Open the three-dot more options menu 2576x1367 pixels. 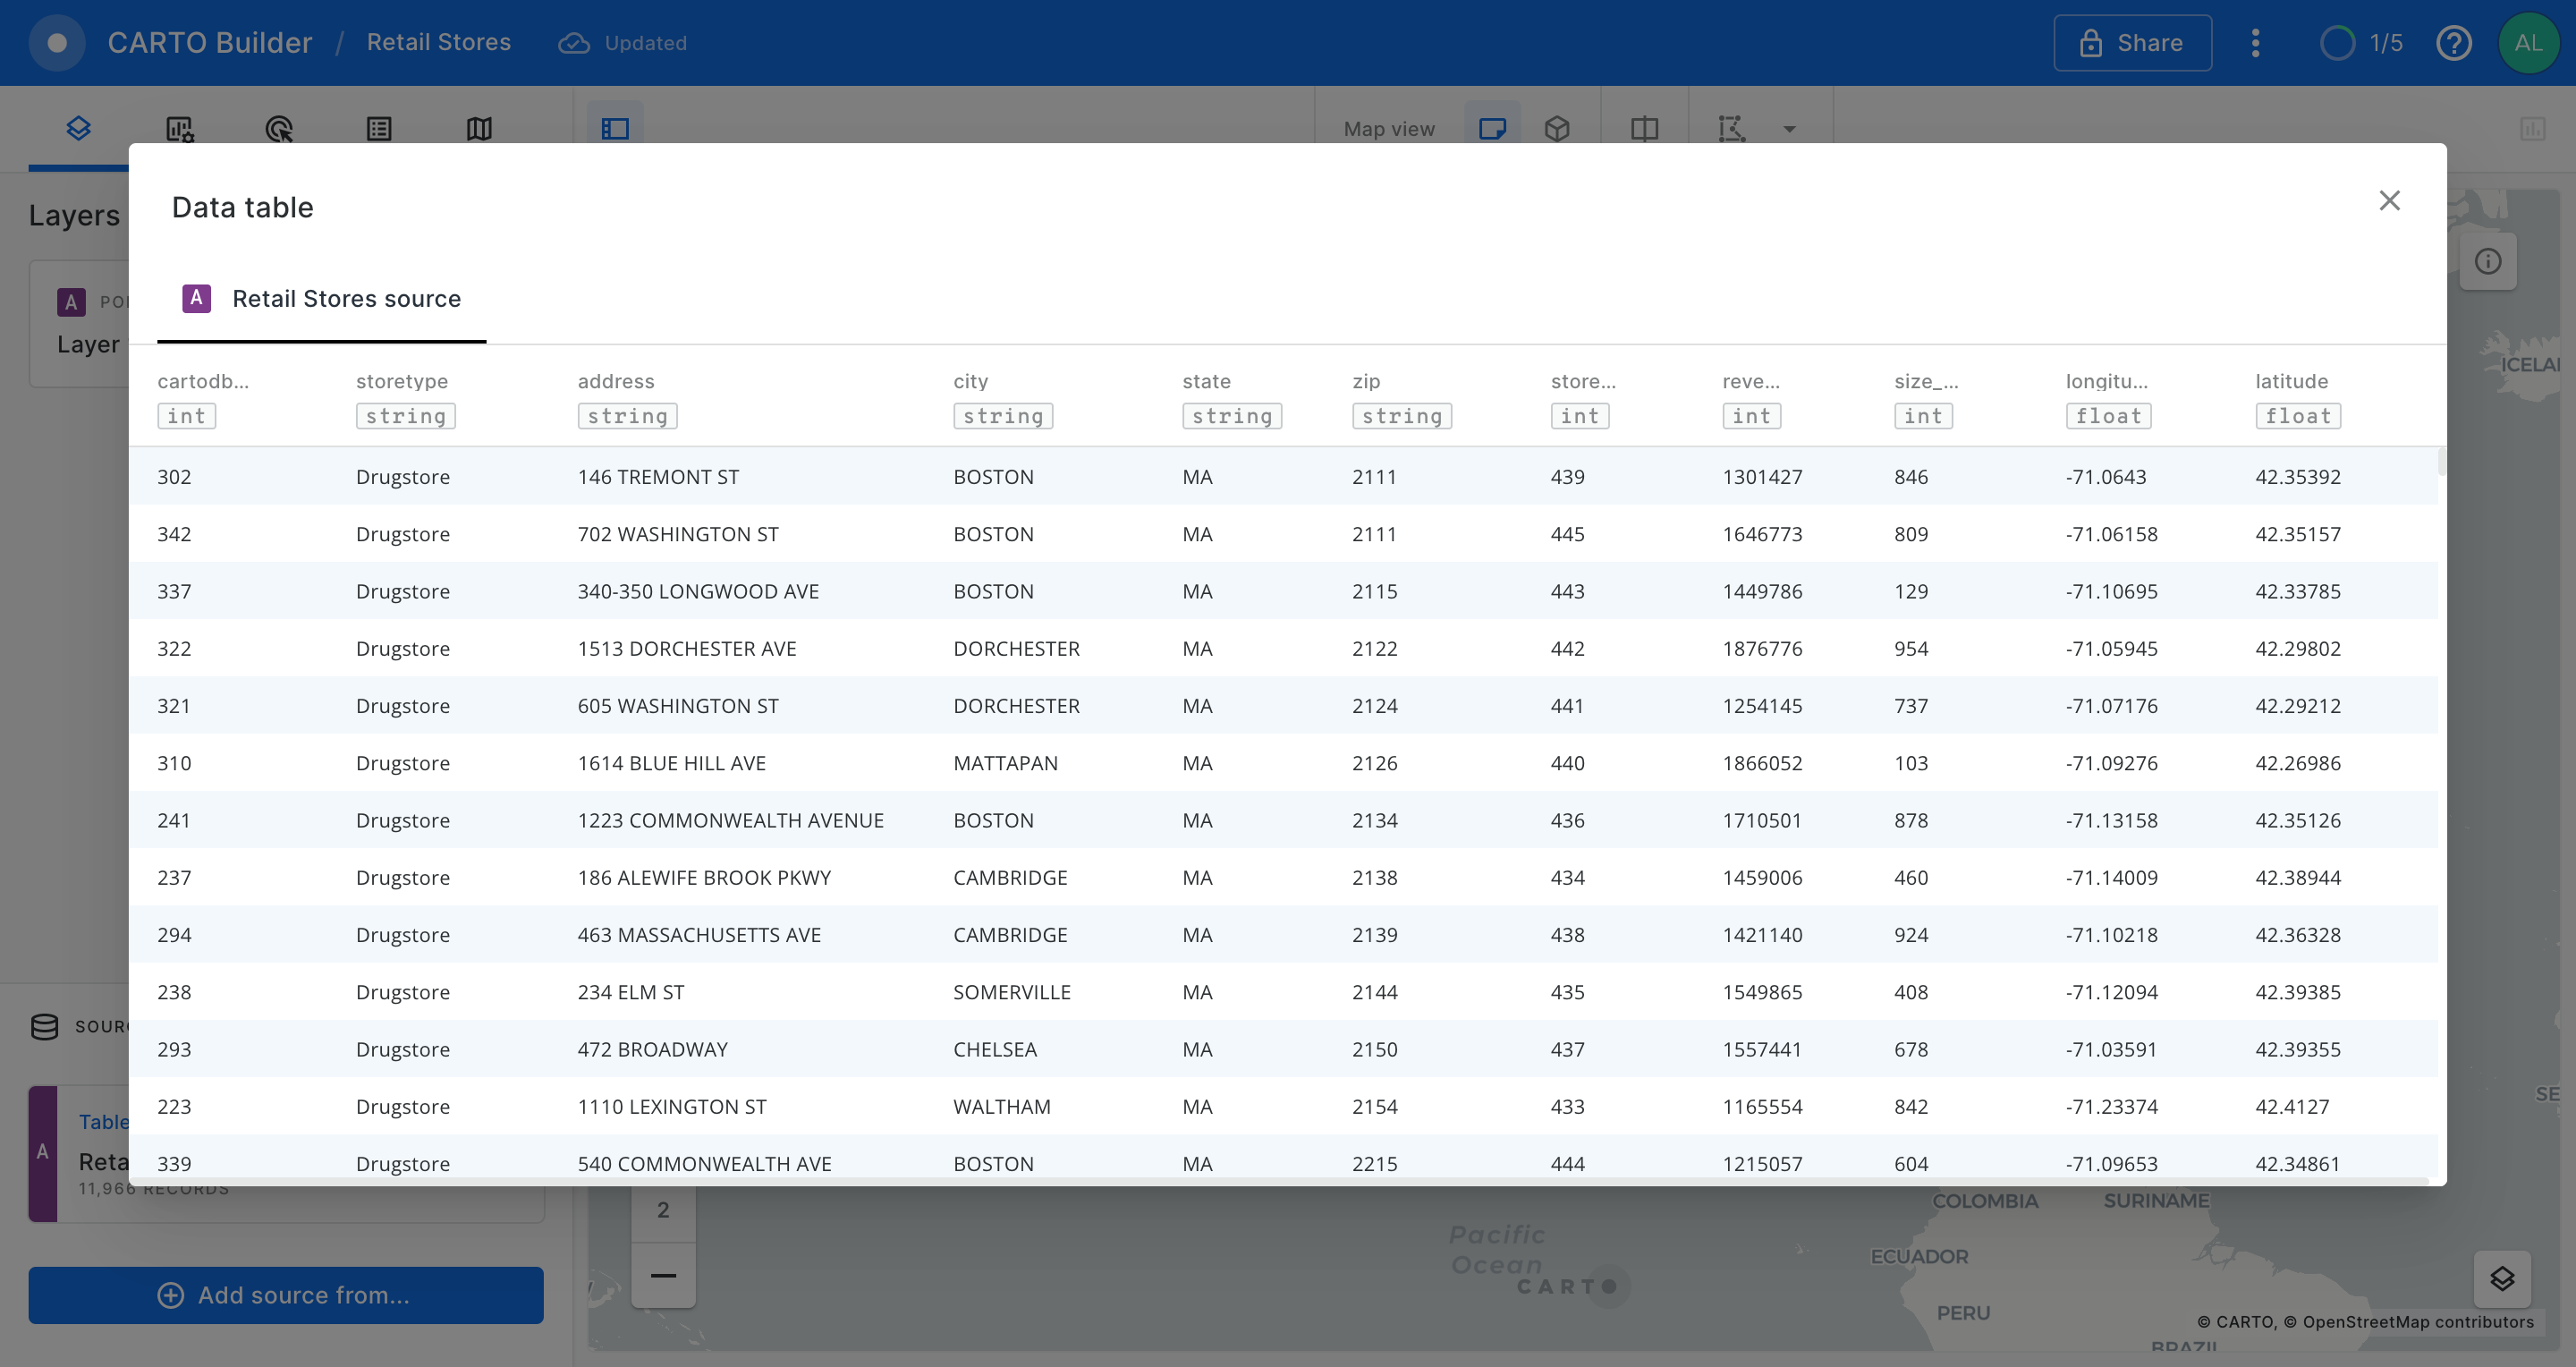click(2255, 43)
